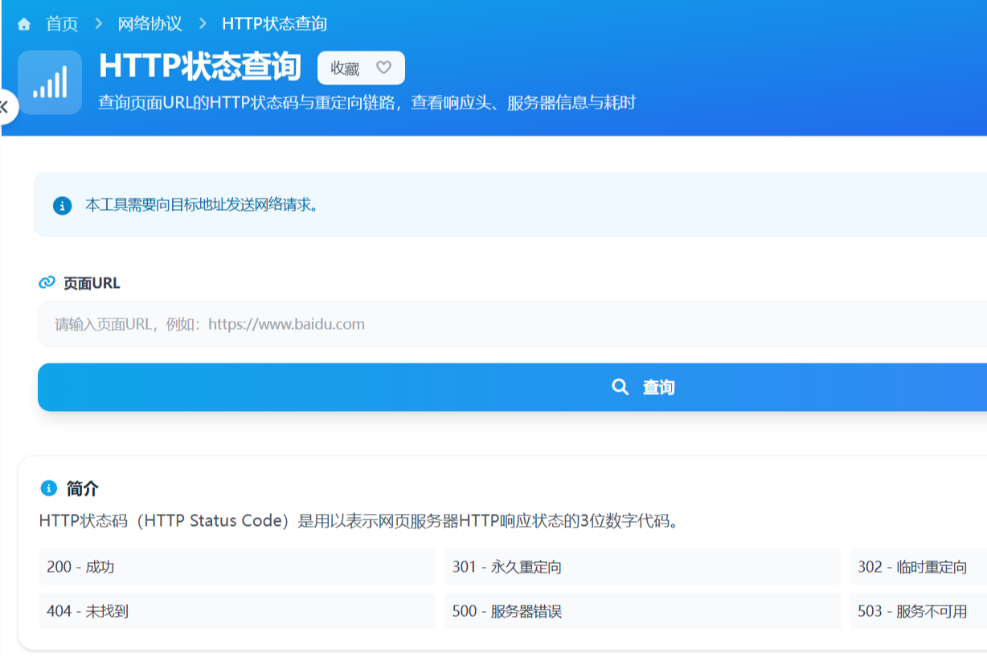
Task: Open the 网络协议 breadcrumb category
Action: tap(150, 24)
